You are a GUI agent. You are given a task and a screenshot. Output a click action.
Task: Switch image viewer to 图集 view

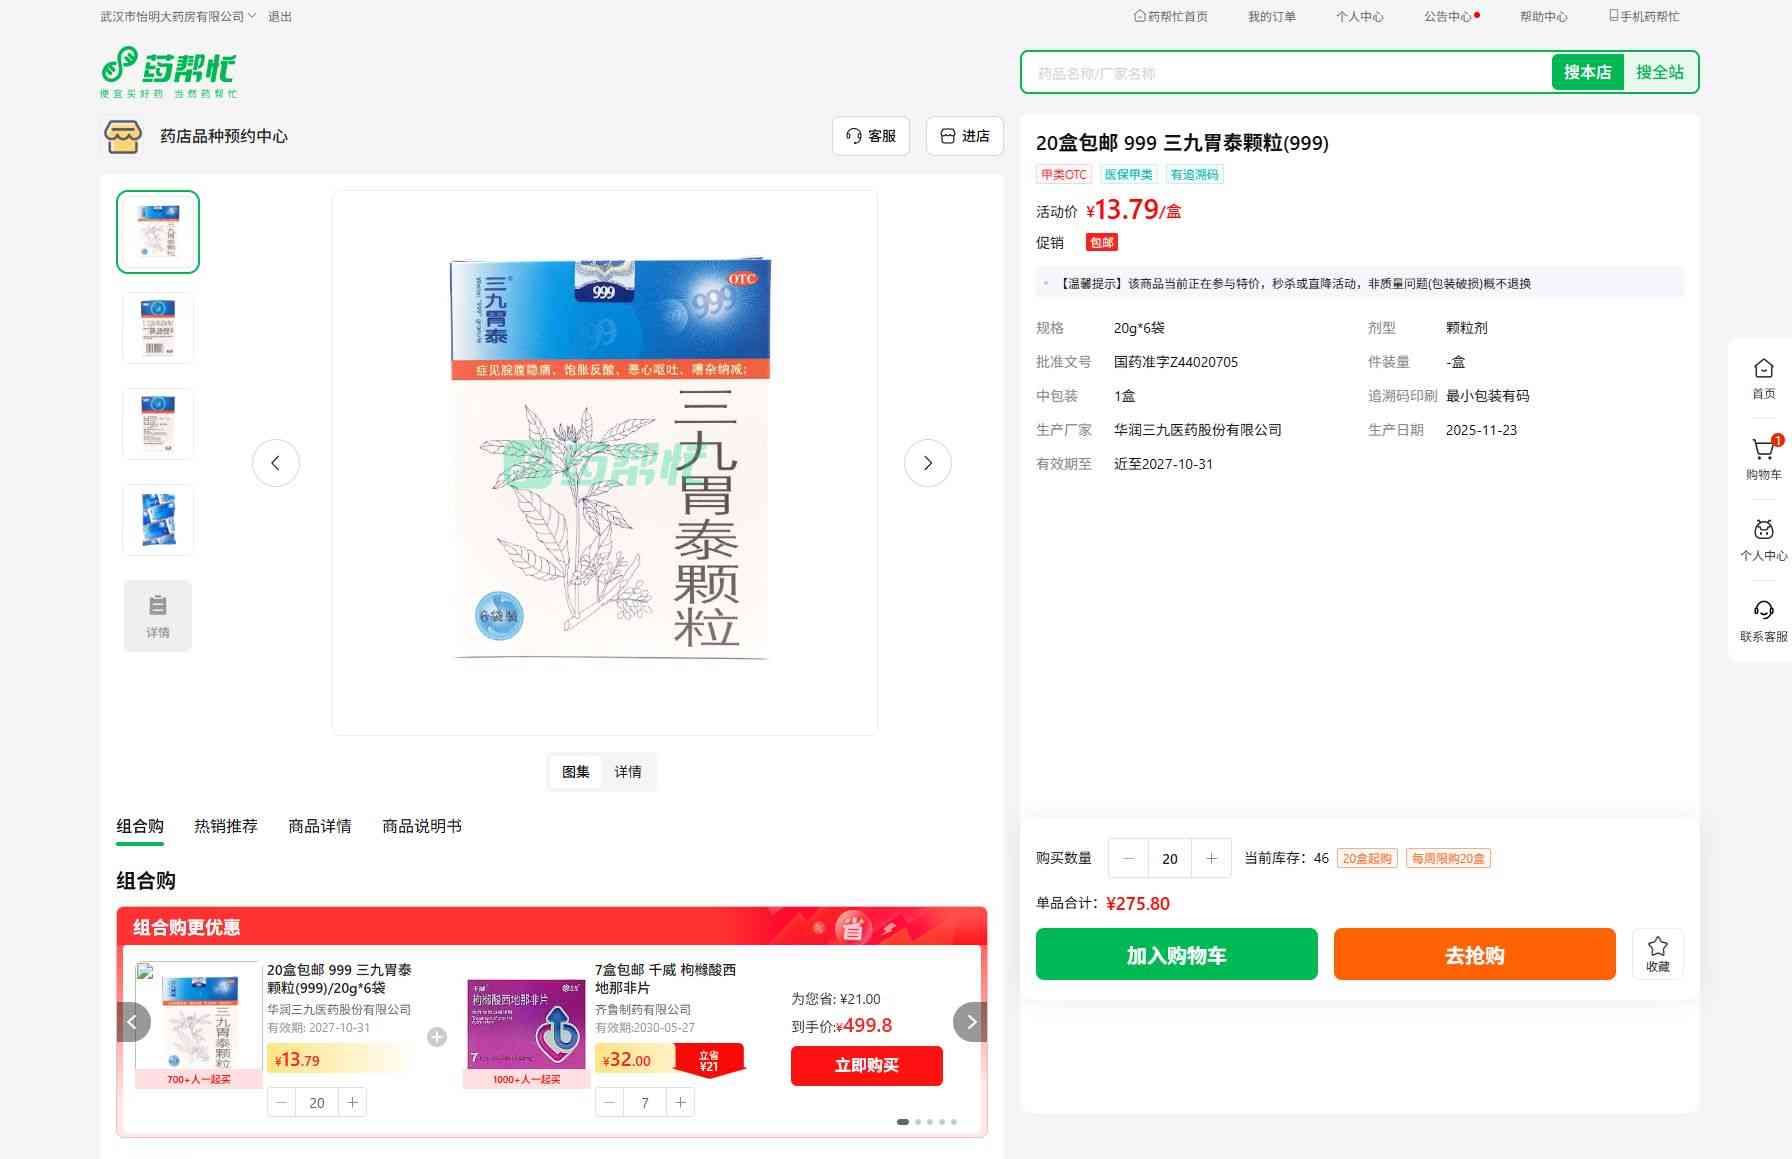[x=576, y=772]
